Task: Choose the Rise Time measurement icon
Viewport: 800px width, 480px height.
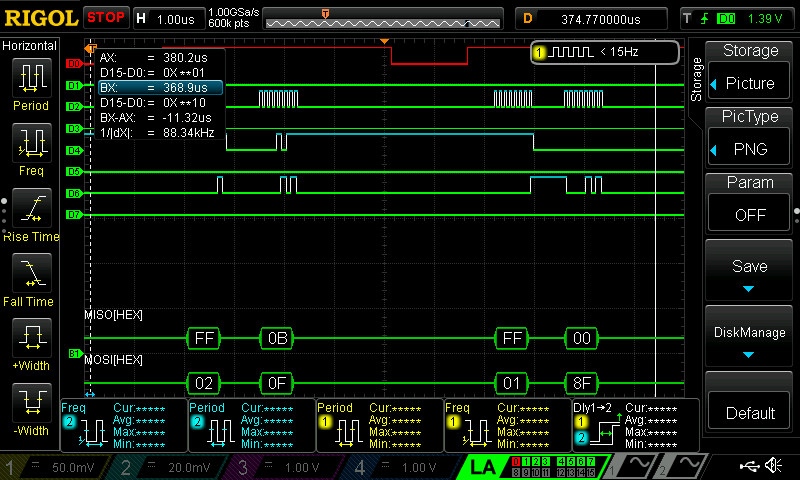Action: click(x=31, y=208)
